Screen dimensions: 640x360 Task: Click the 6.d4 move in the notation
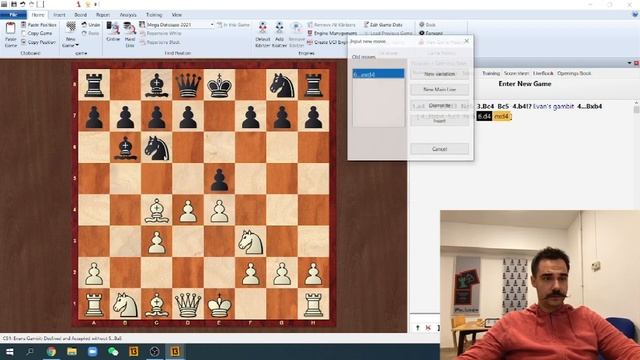point(484,116)
